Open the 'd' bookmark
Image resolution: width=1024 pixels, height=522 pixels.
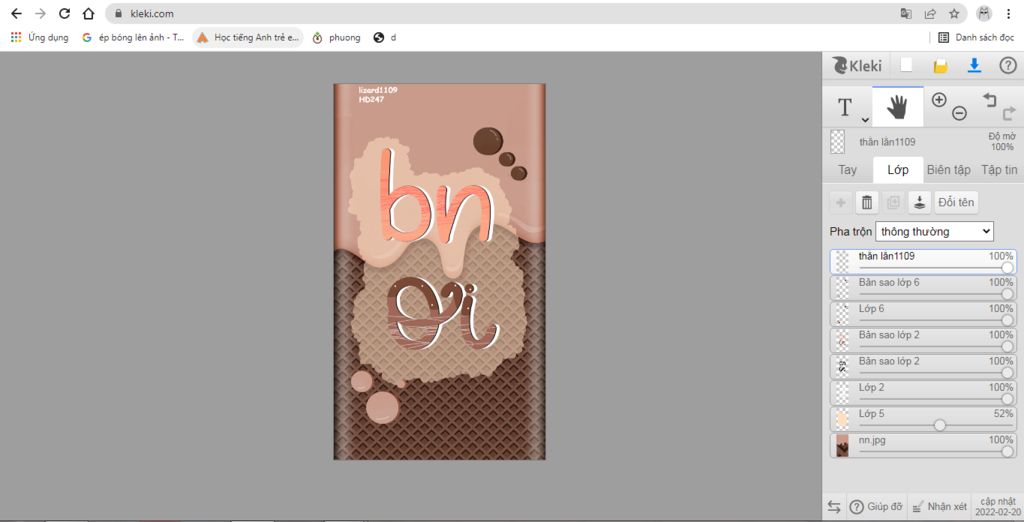385,37
